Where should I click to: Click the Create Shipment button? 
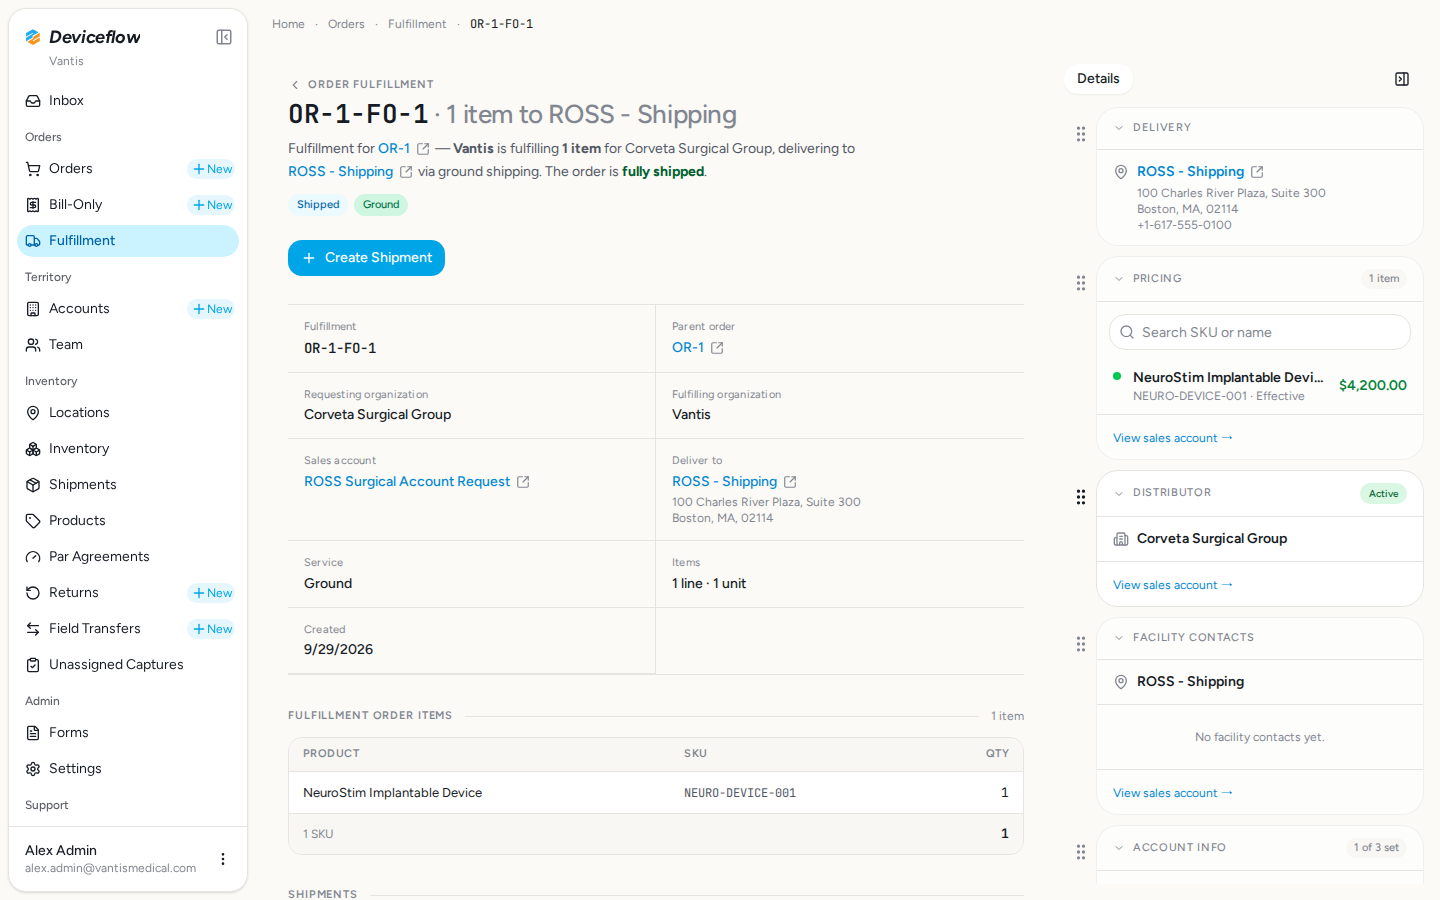366,258
